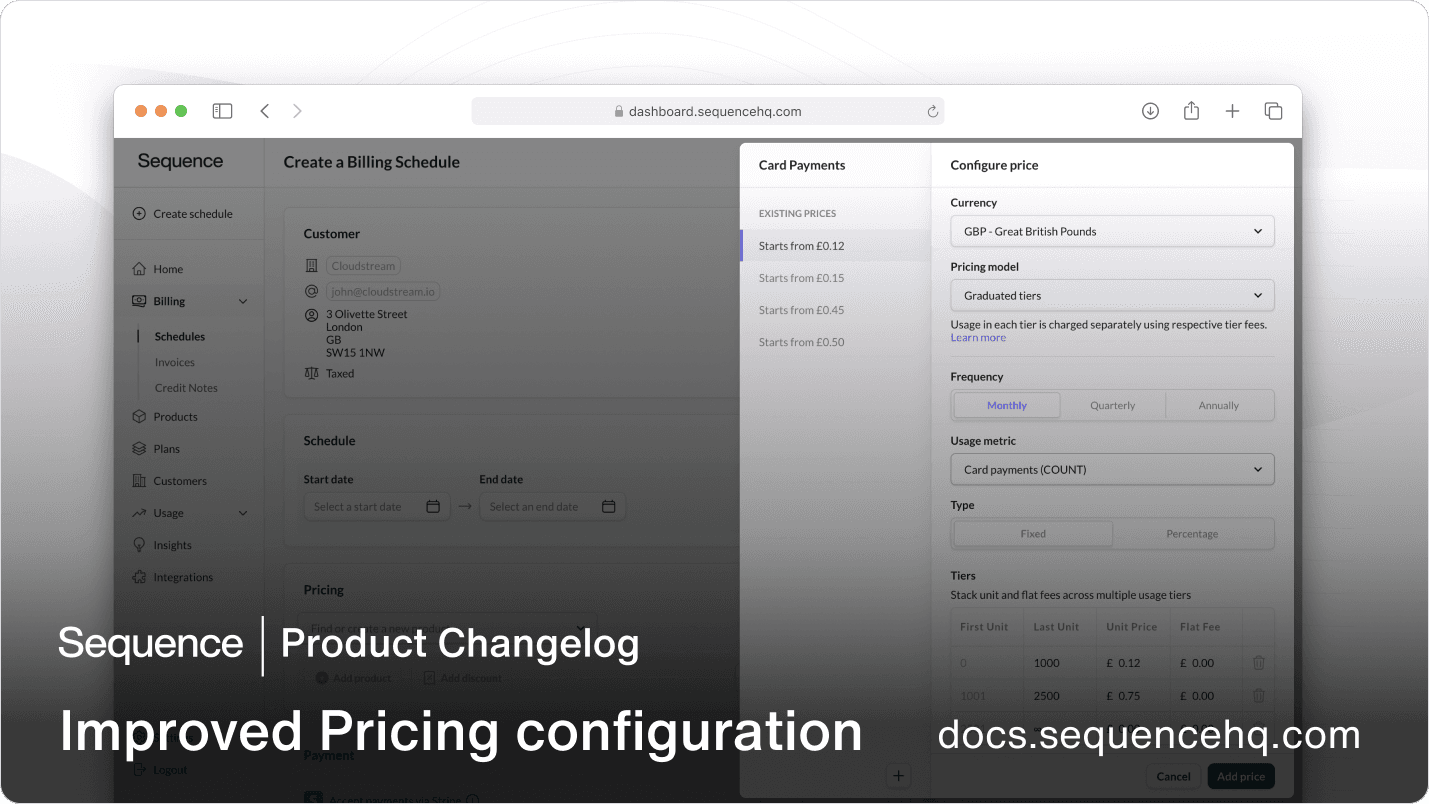Open Schedules in the Billing sidebar
1429x804 pixels.
pos(180,337)
